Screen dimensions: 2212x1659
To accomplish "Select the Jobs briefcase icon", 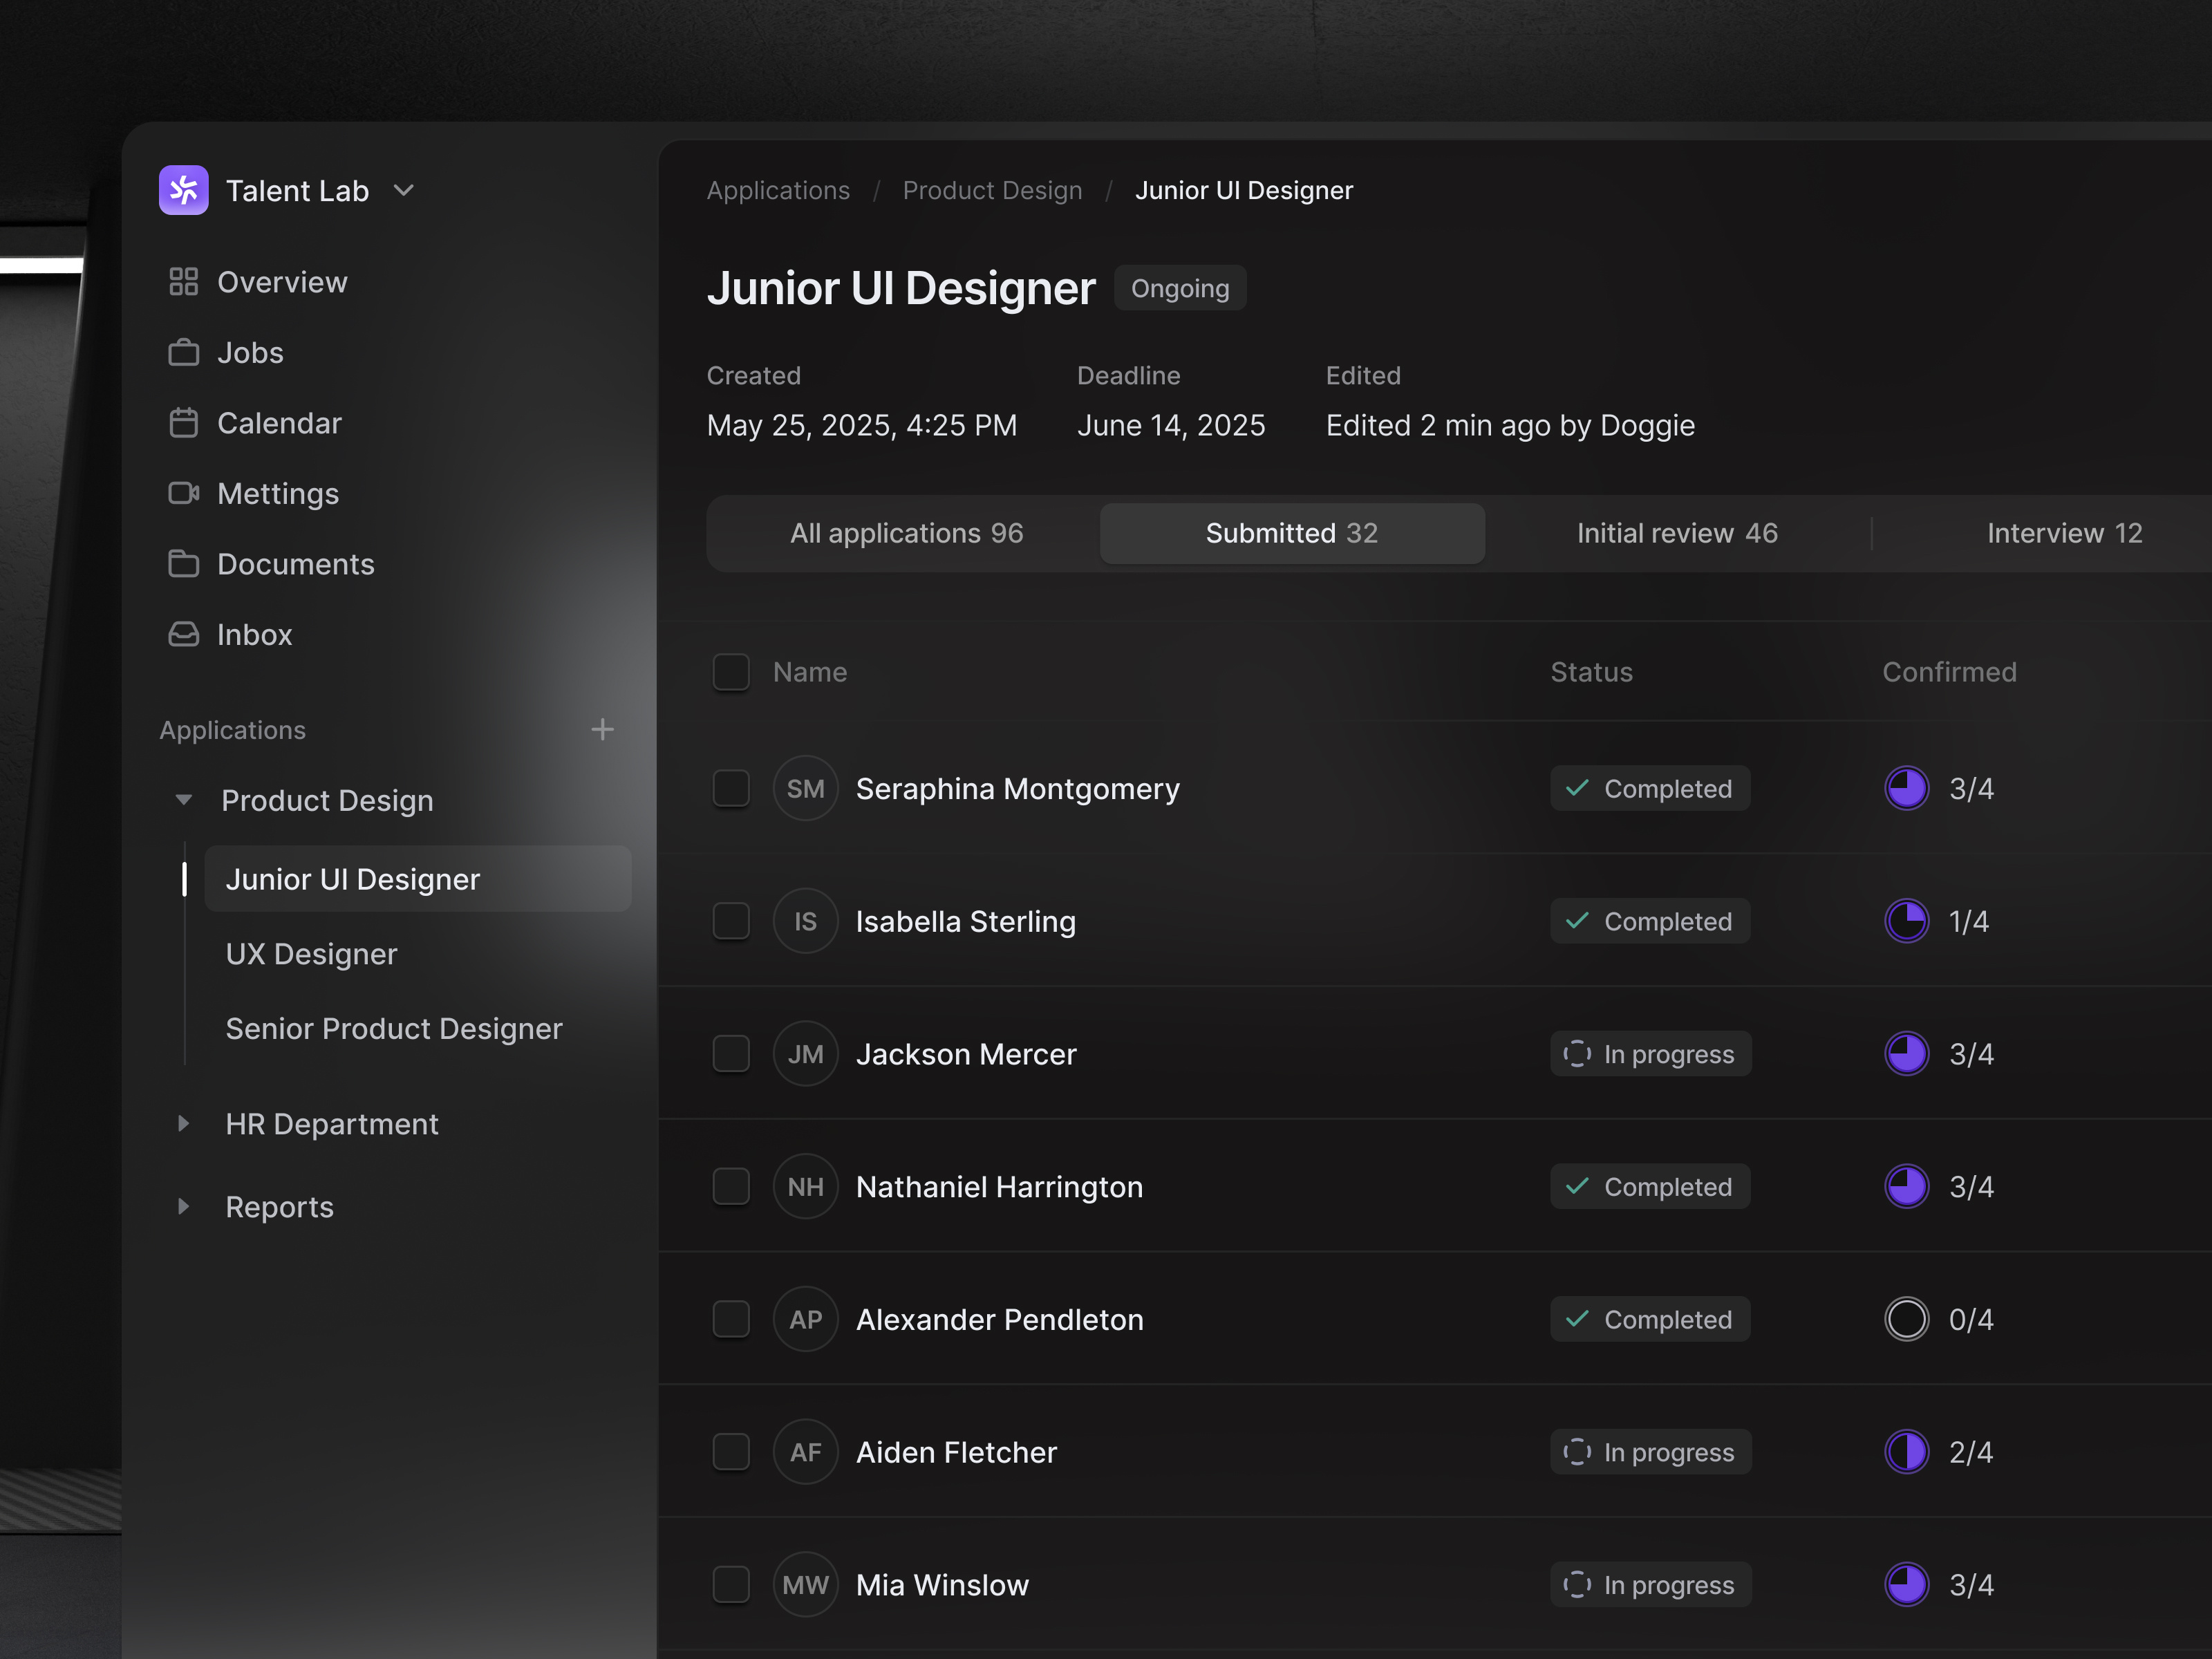I will coord(184,352).
